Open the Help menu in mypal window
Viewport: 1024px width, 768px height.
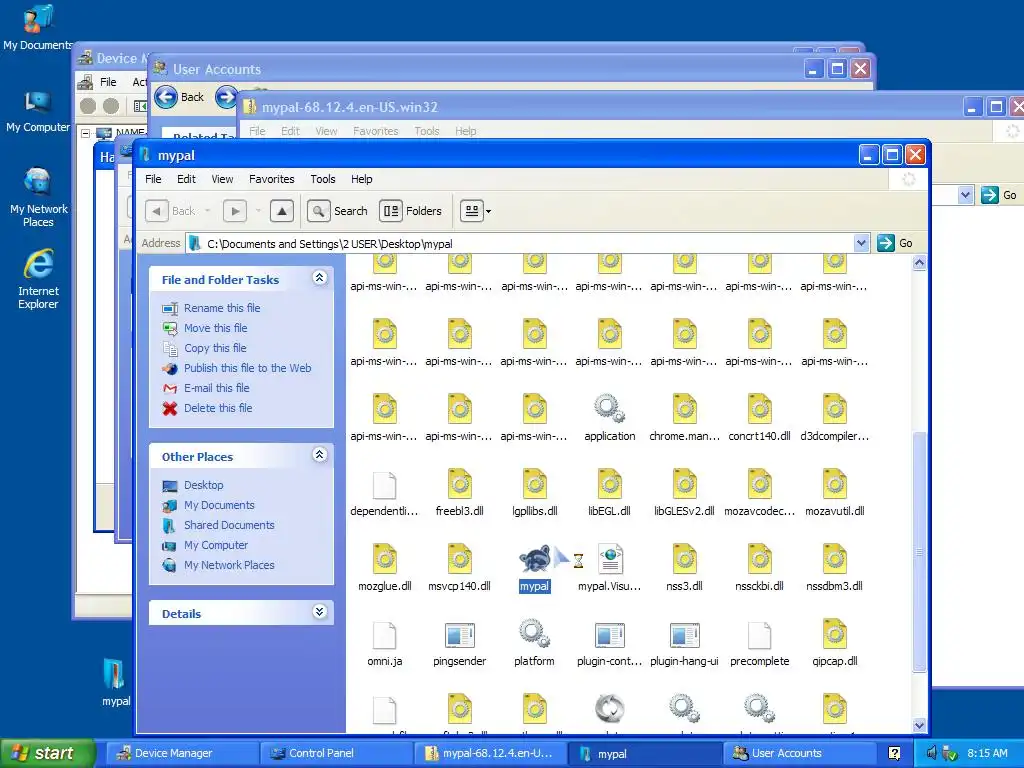[362, 179]
